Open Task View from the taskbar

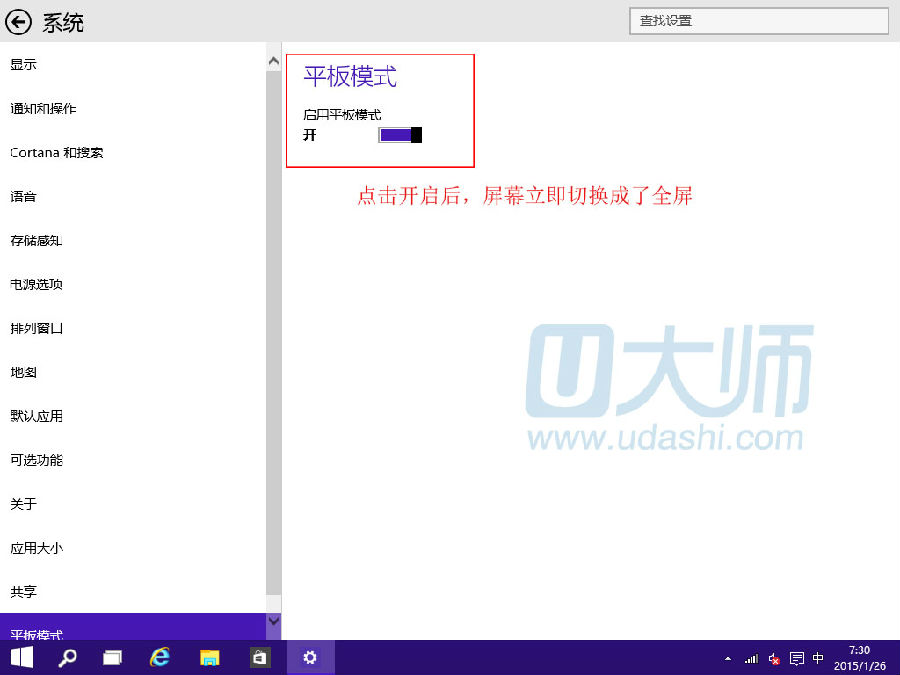point(112,657)
